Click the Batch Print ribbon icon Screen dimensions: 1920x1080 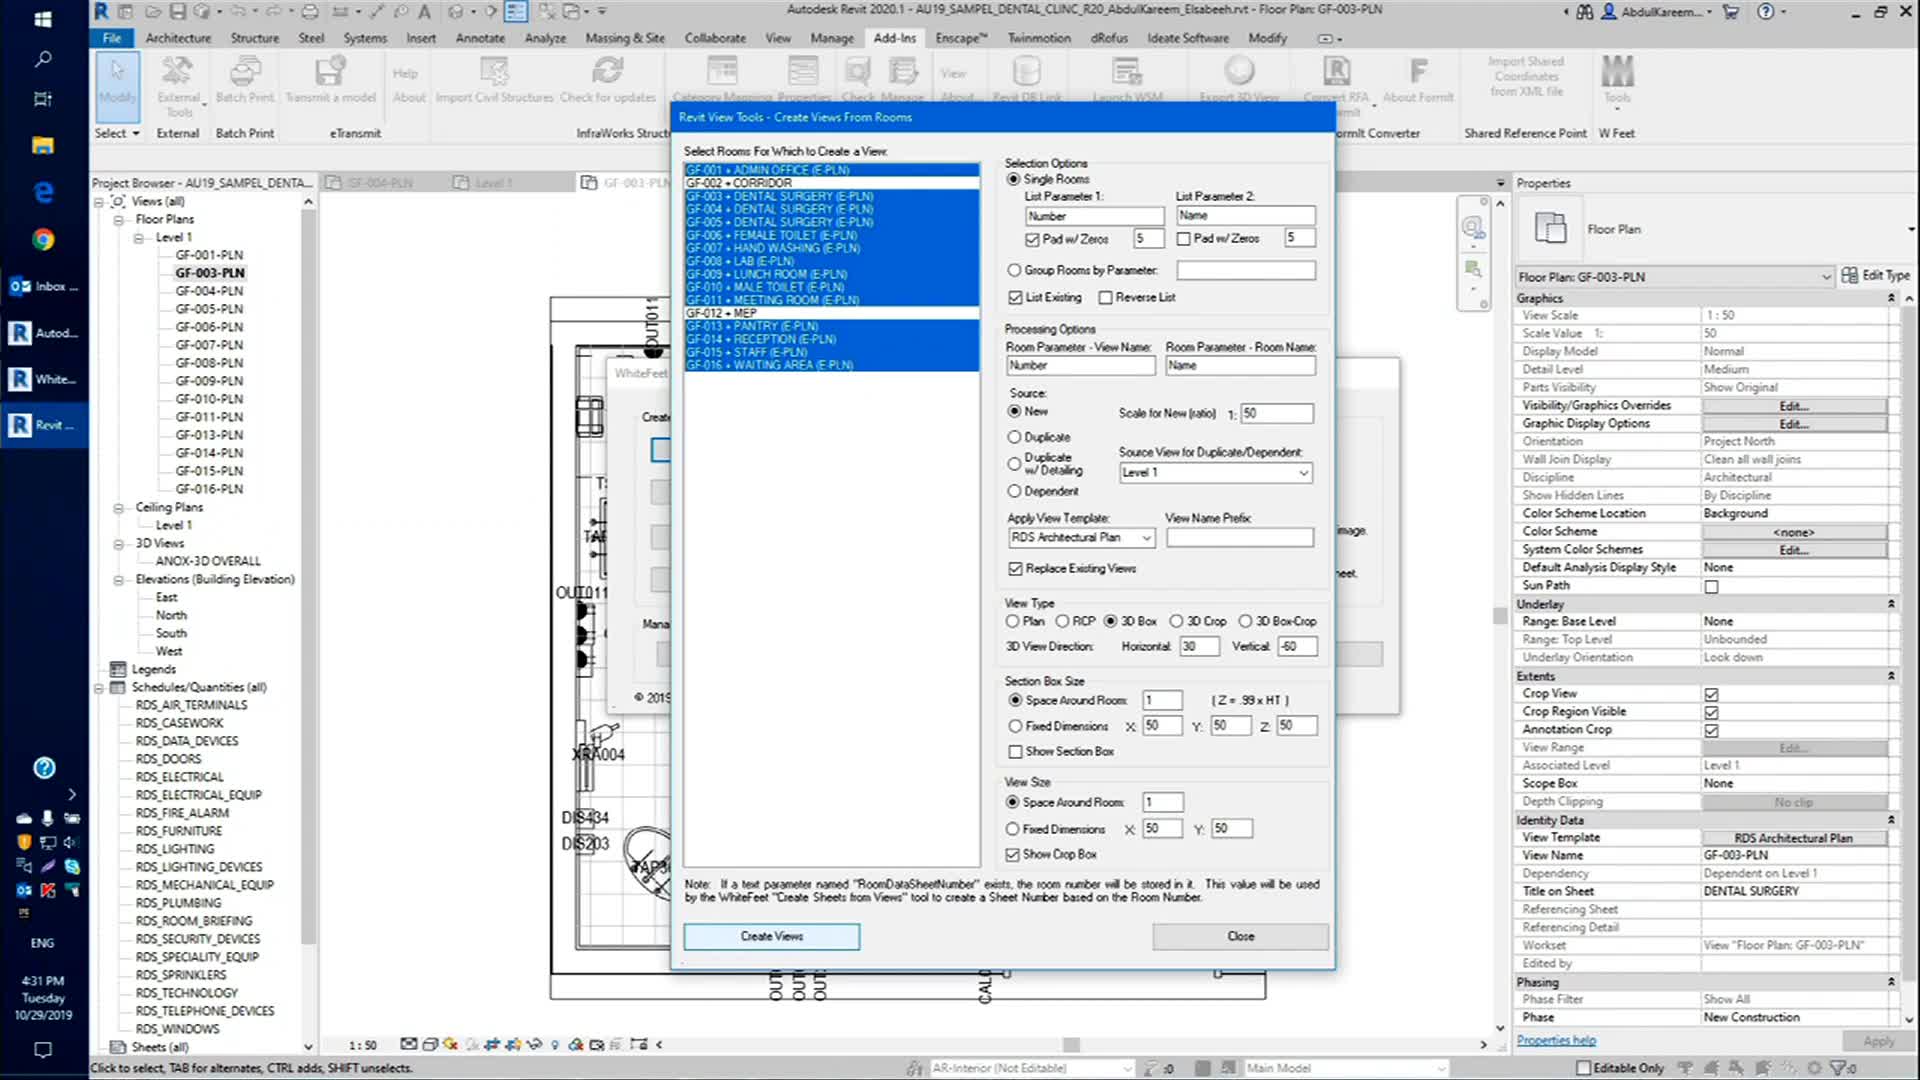pyautogui.click(x=244, y=73)
